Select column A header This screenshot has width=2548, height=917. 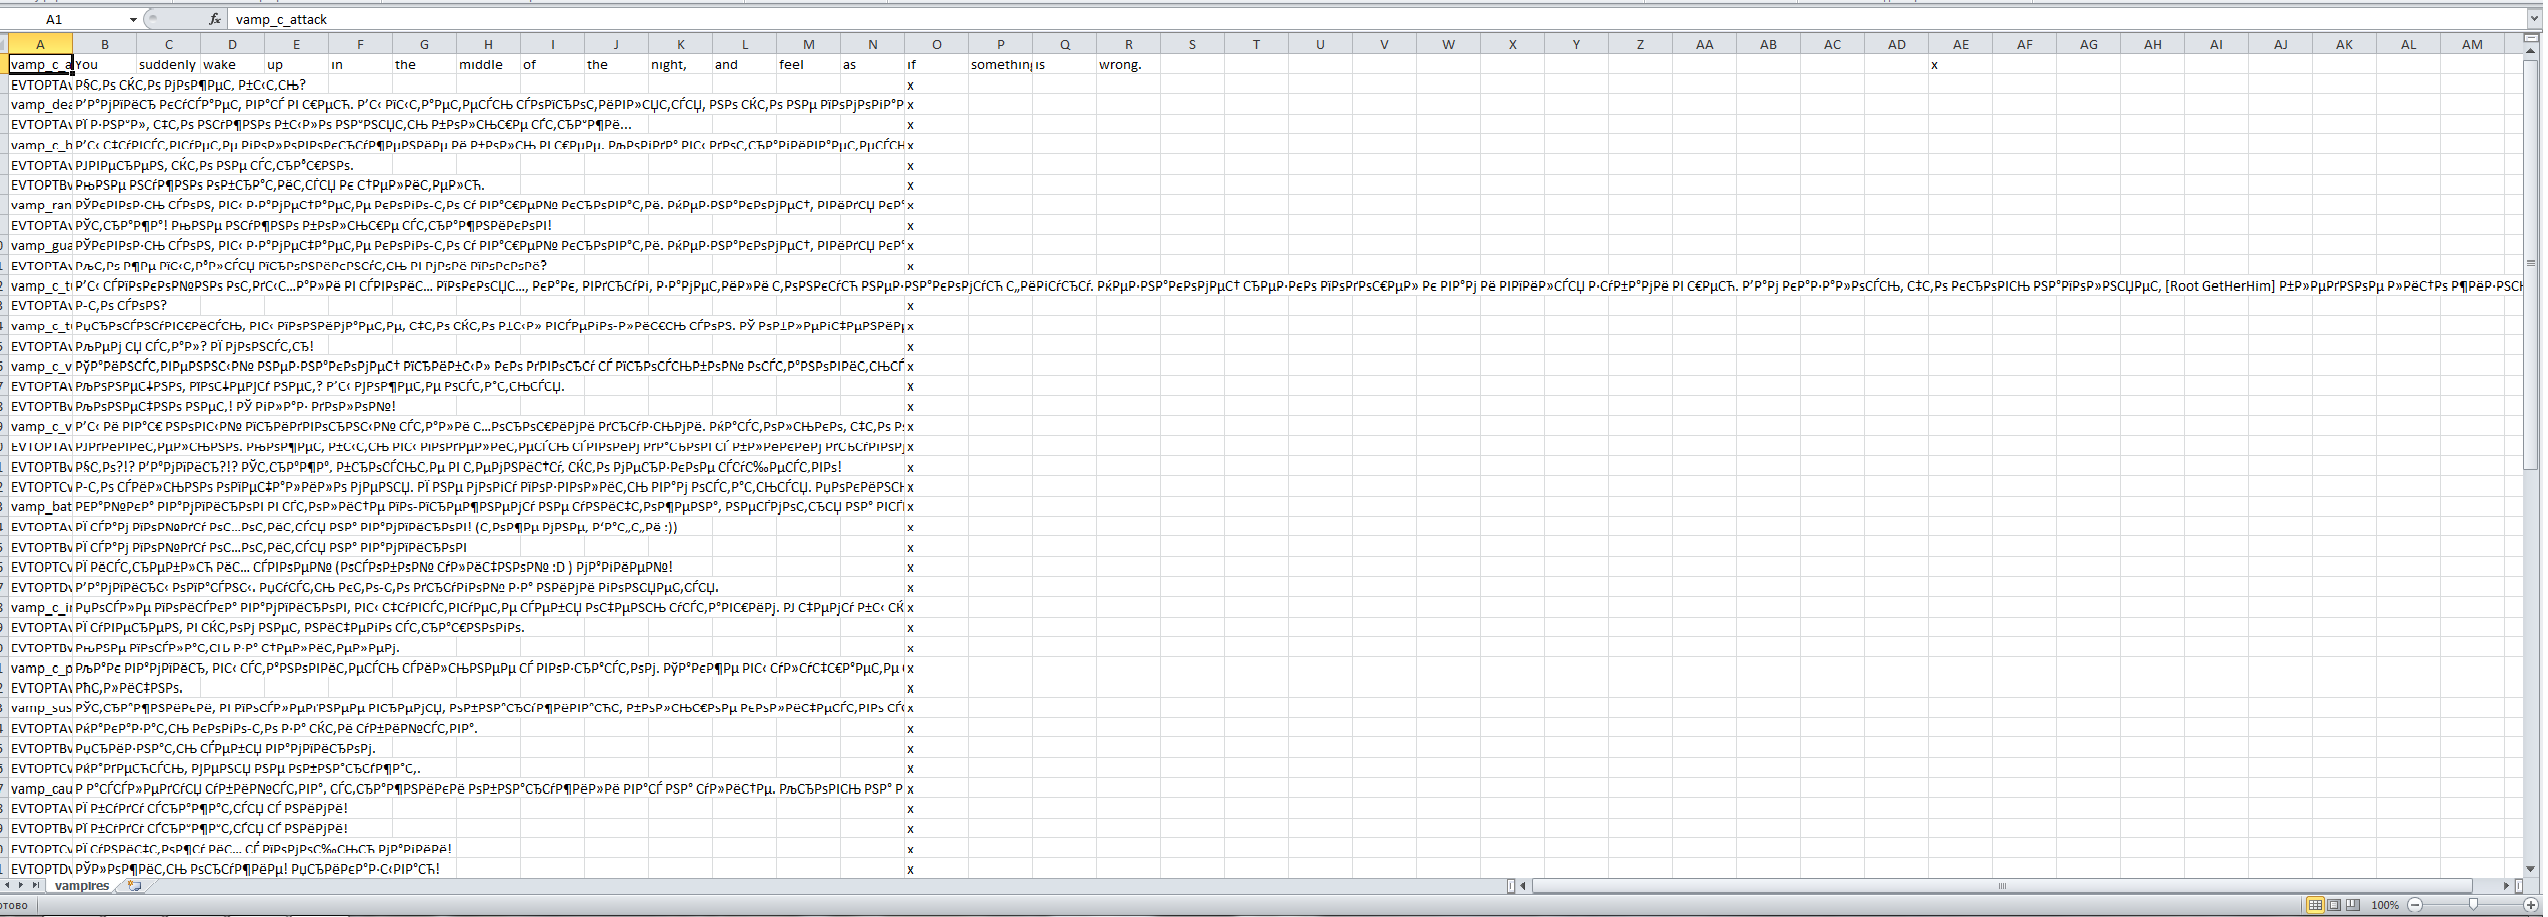tap(40, 44)
